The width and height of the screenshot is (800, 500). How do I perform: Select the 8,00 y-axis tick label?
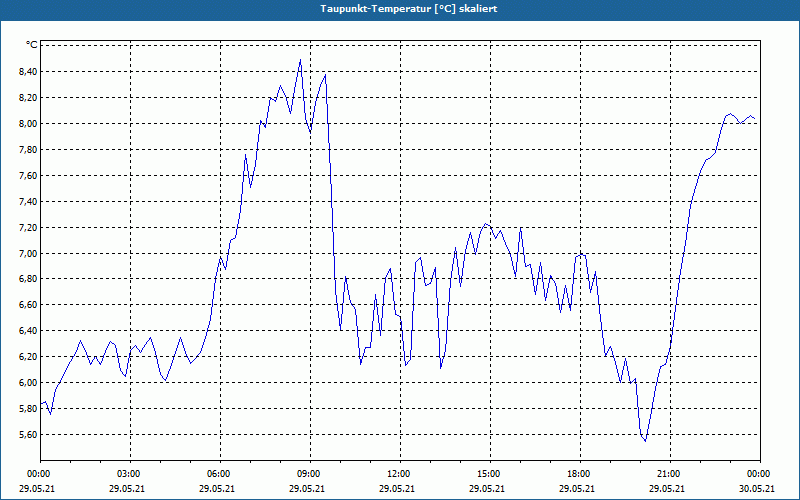coord(26,123)
